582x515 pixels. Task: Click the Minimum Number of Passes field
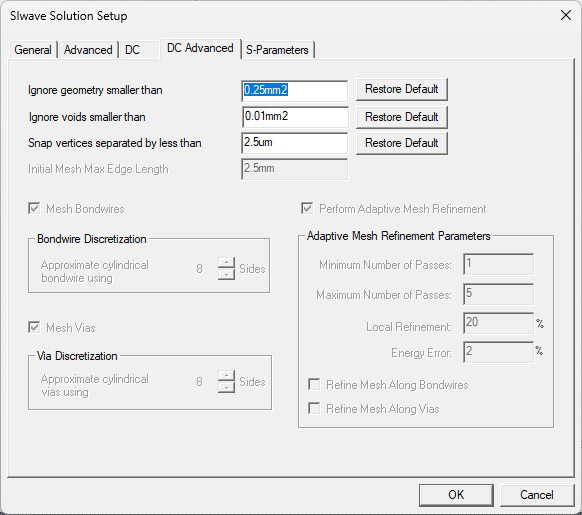[x=498, y=264]
